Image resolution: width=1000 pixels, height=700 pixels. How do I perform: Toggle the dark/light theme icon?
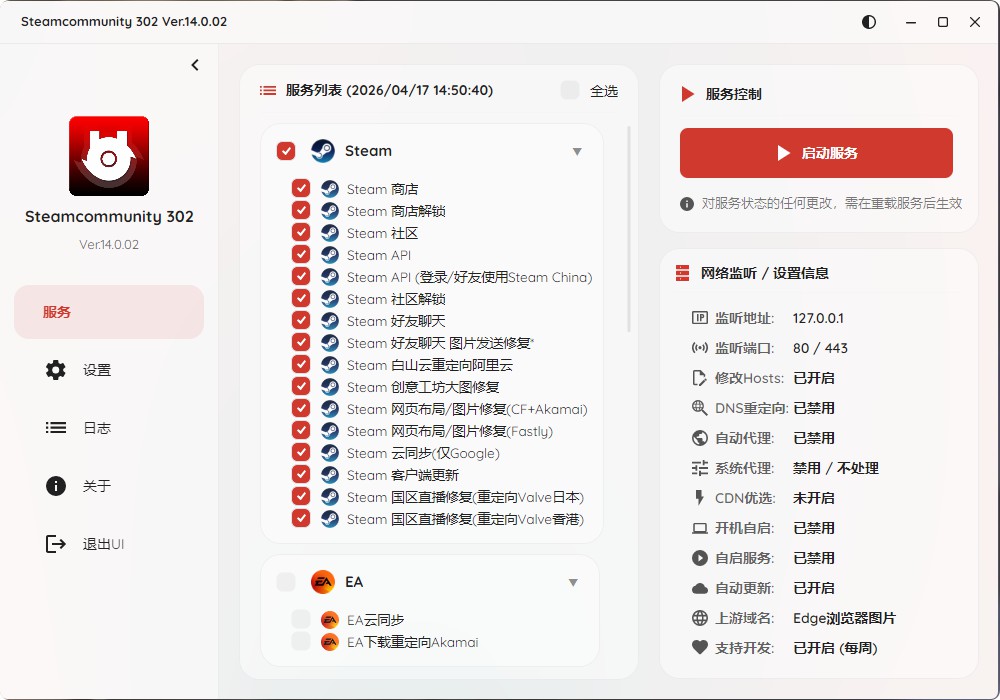coord(869,22)
